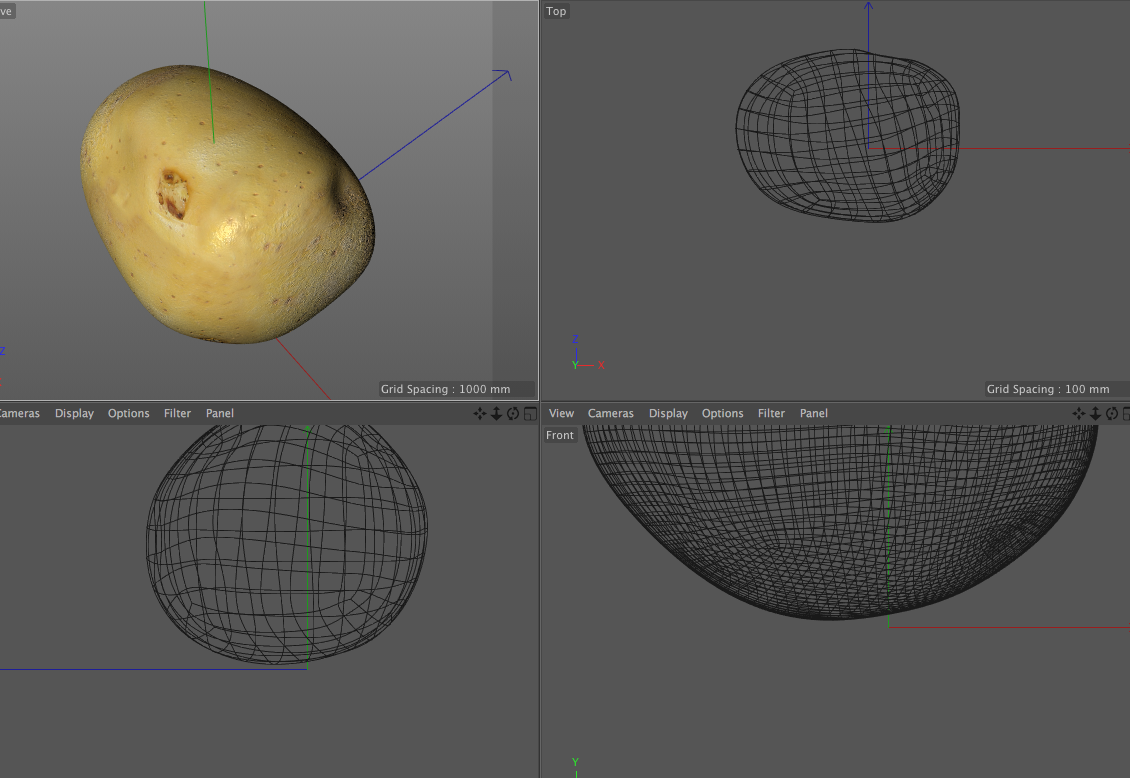The height and width of the screenshot is (778, 1130).
Task: Open the Filter menu in the bottom-left viewport
Action: pos(177,413)
